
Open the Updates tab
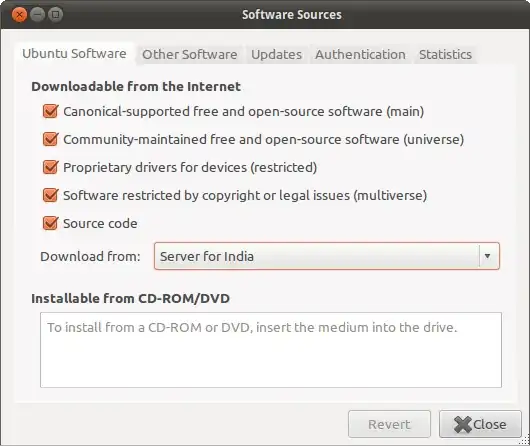pyautogui.click(x=276, y=54)
